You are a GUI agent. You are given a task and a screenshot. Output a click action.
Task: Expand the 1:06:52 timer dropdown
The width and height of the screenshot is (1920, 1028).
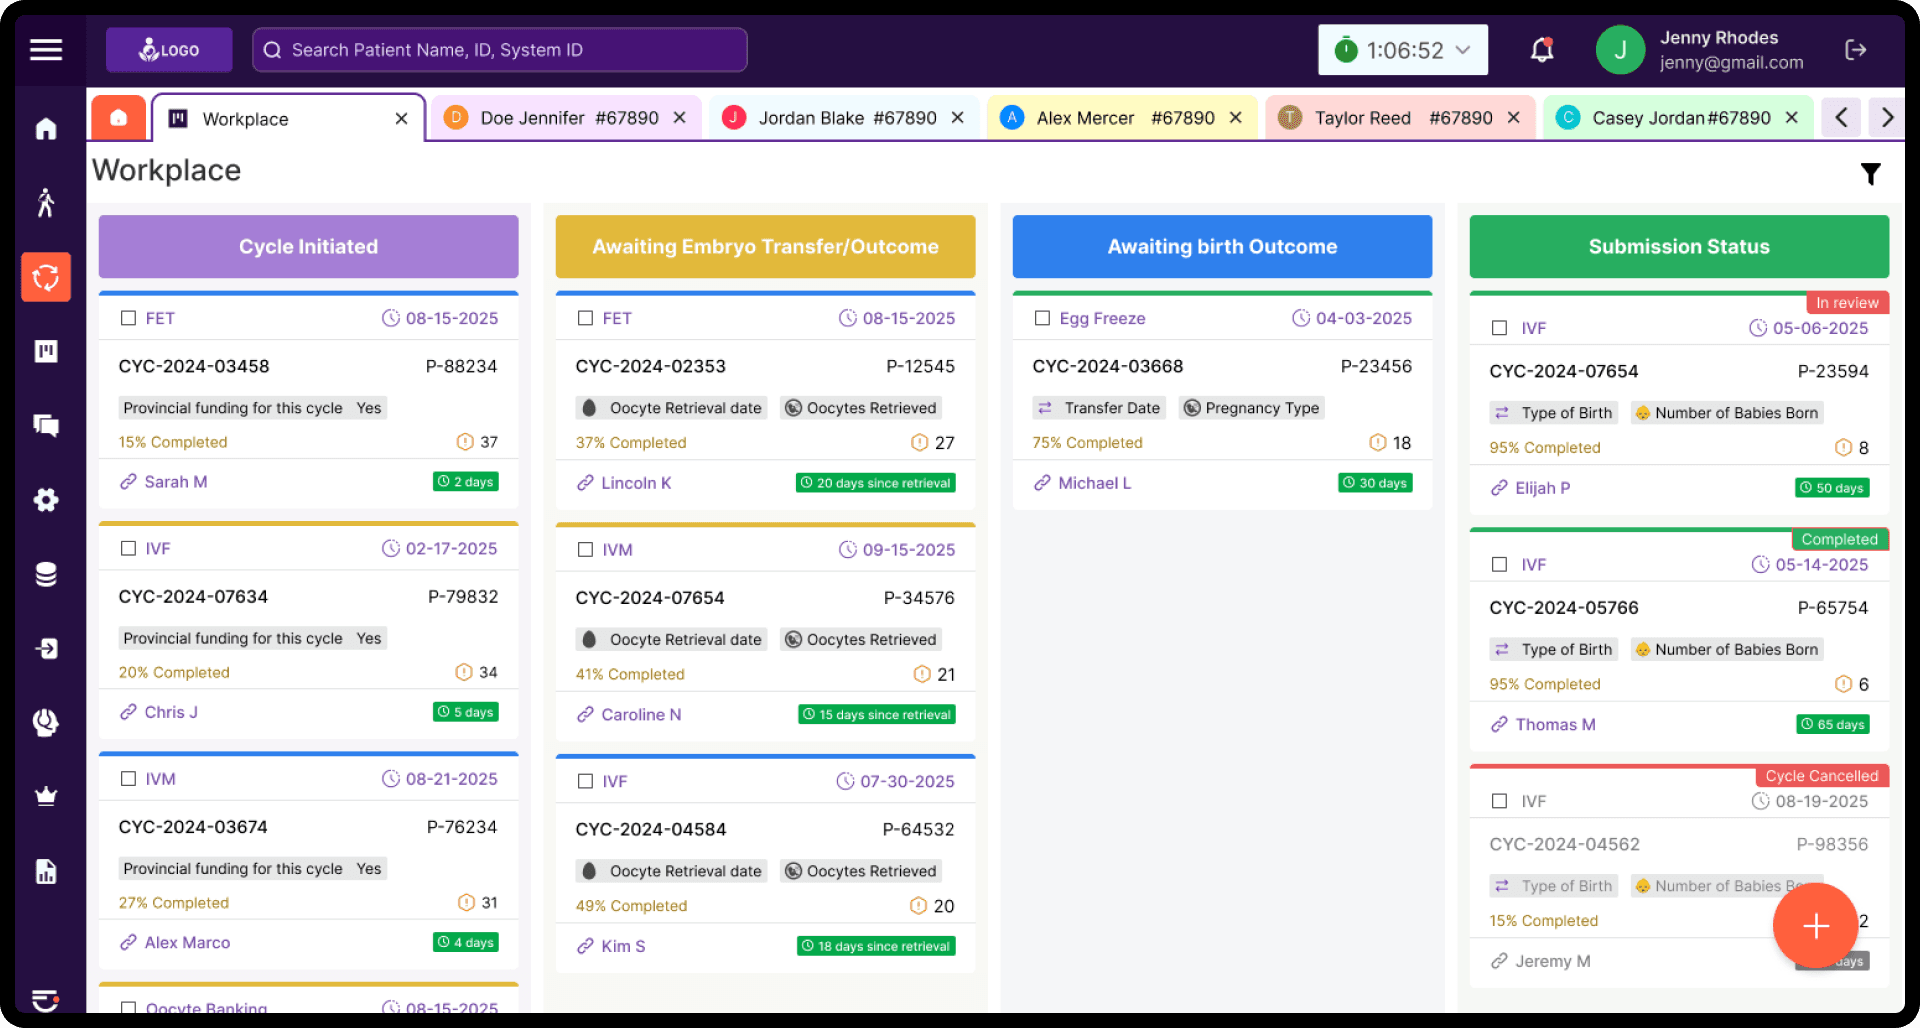(1462, 49)
